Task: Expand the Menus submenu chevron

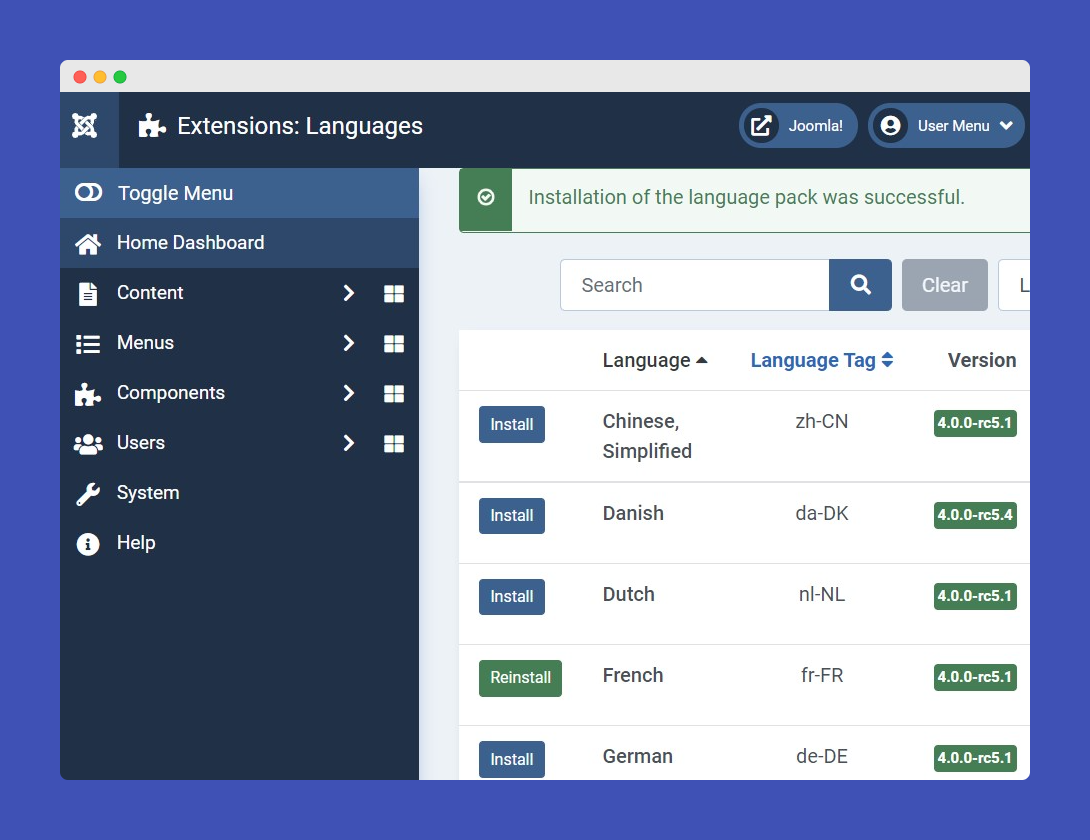Action: tap(349, 344)
